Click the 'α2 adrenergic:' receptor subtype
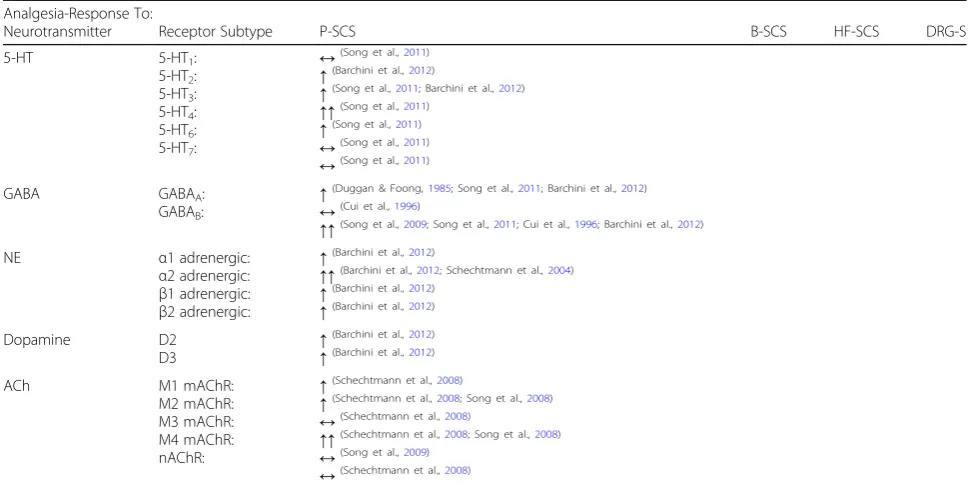 click(205, 276)
